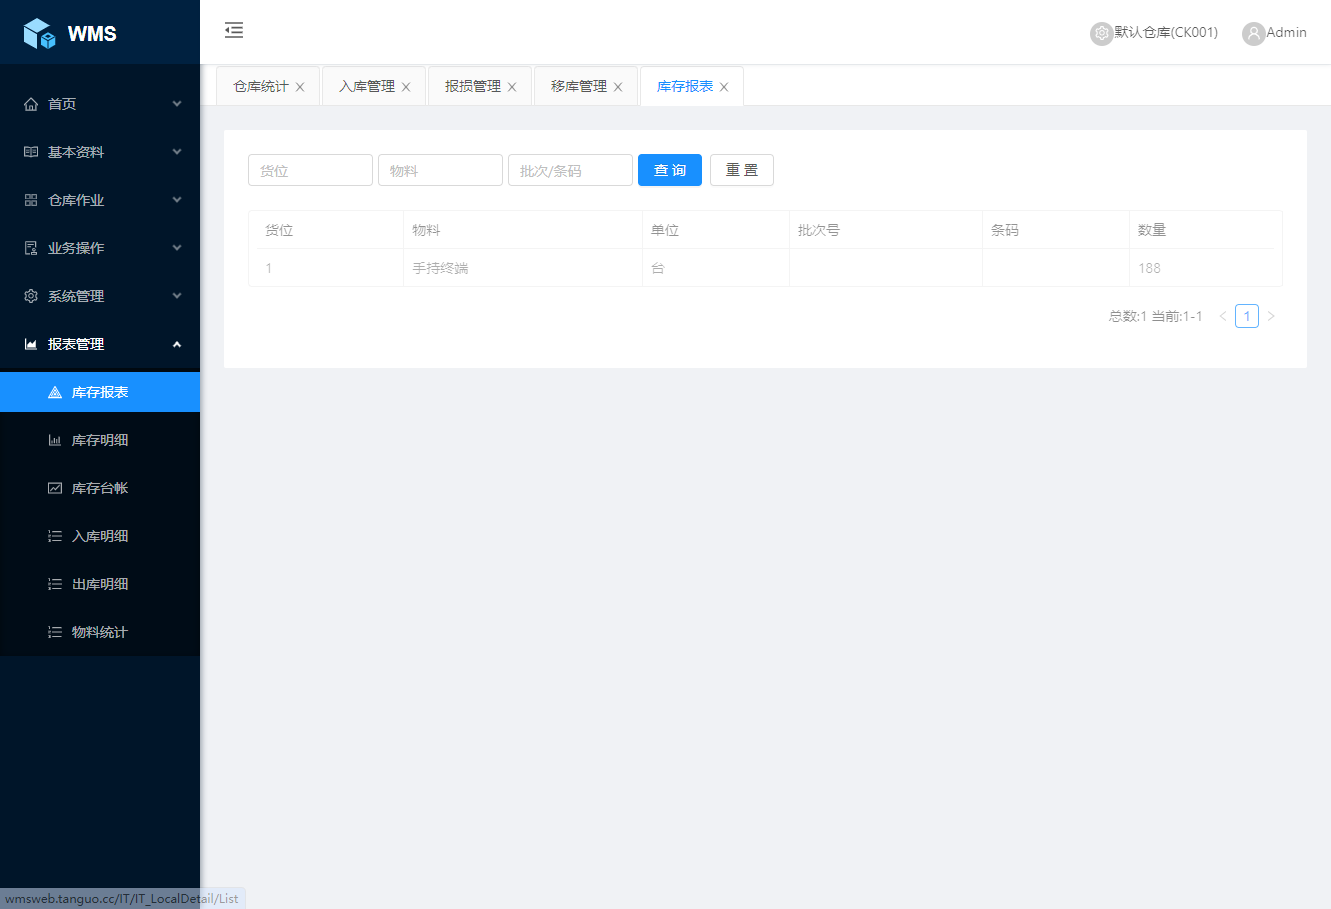Click the 查询 search button
The width and height of the screenshot is (1331, 909).
669,170
